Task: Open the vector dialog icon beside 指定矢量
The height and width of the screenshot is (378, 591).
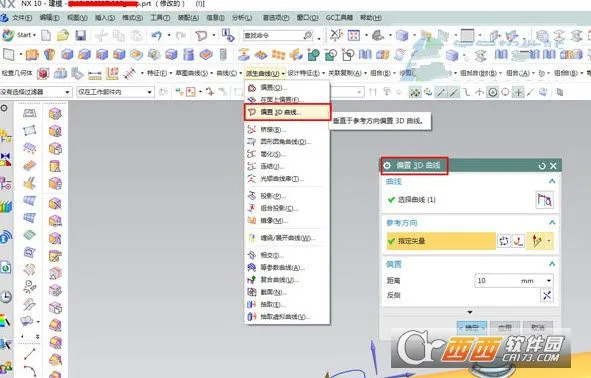Action: point(518,241)
